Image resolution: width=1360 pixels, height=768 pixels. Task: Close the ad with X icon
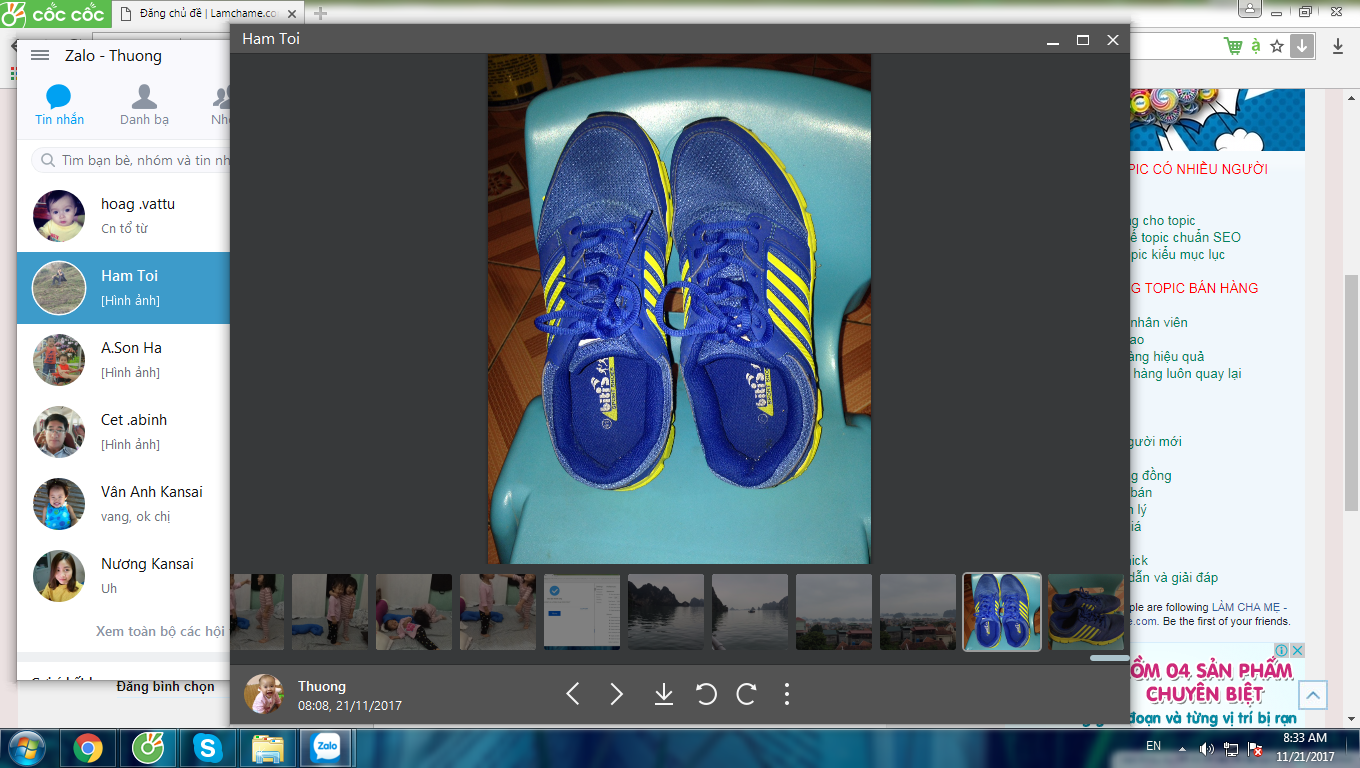tap(1297, 650)
